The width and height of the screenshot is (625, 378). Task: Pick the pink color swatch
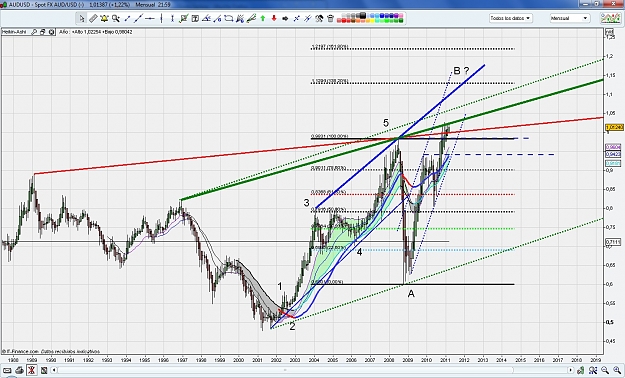401,16
